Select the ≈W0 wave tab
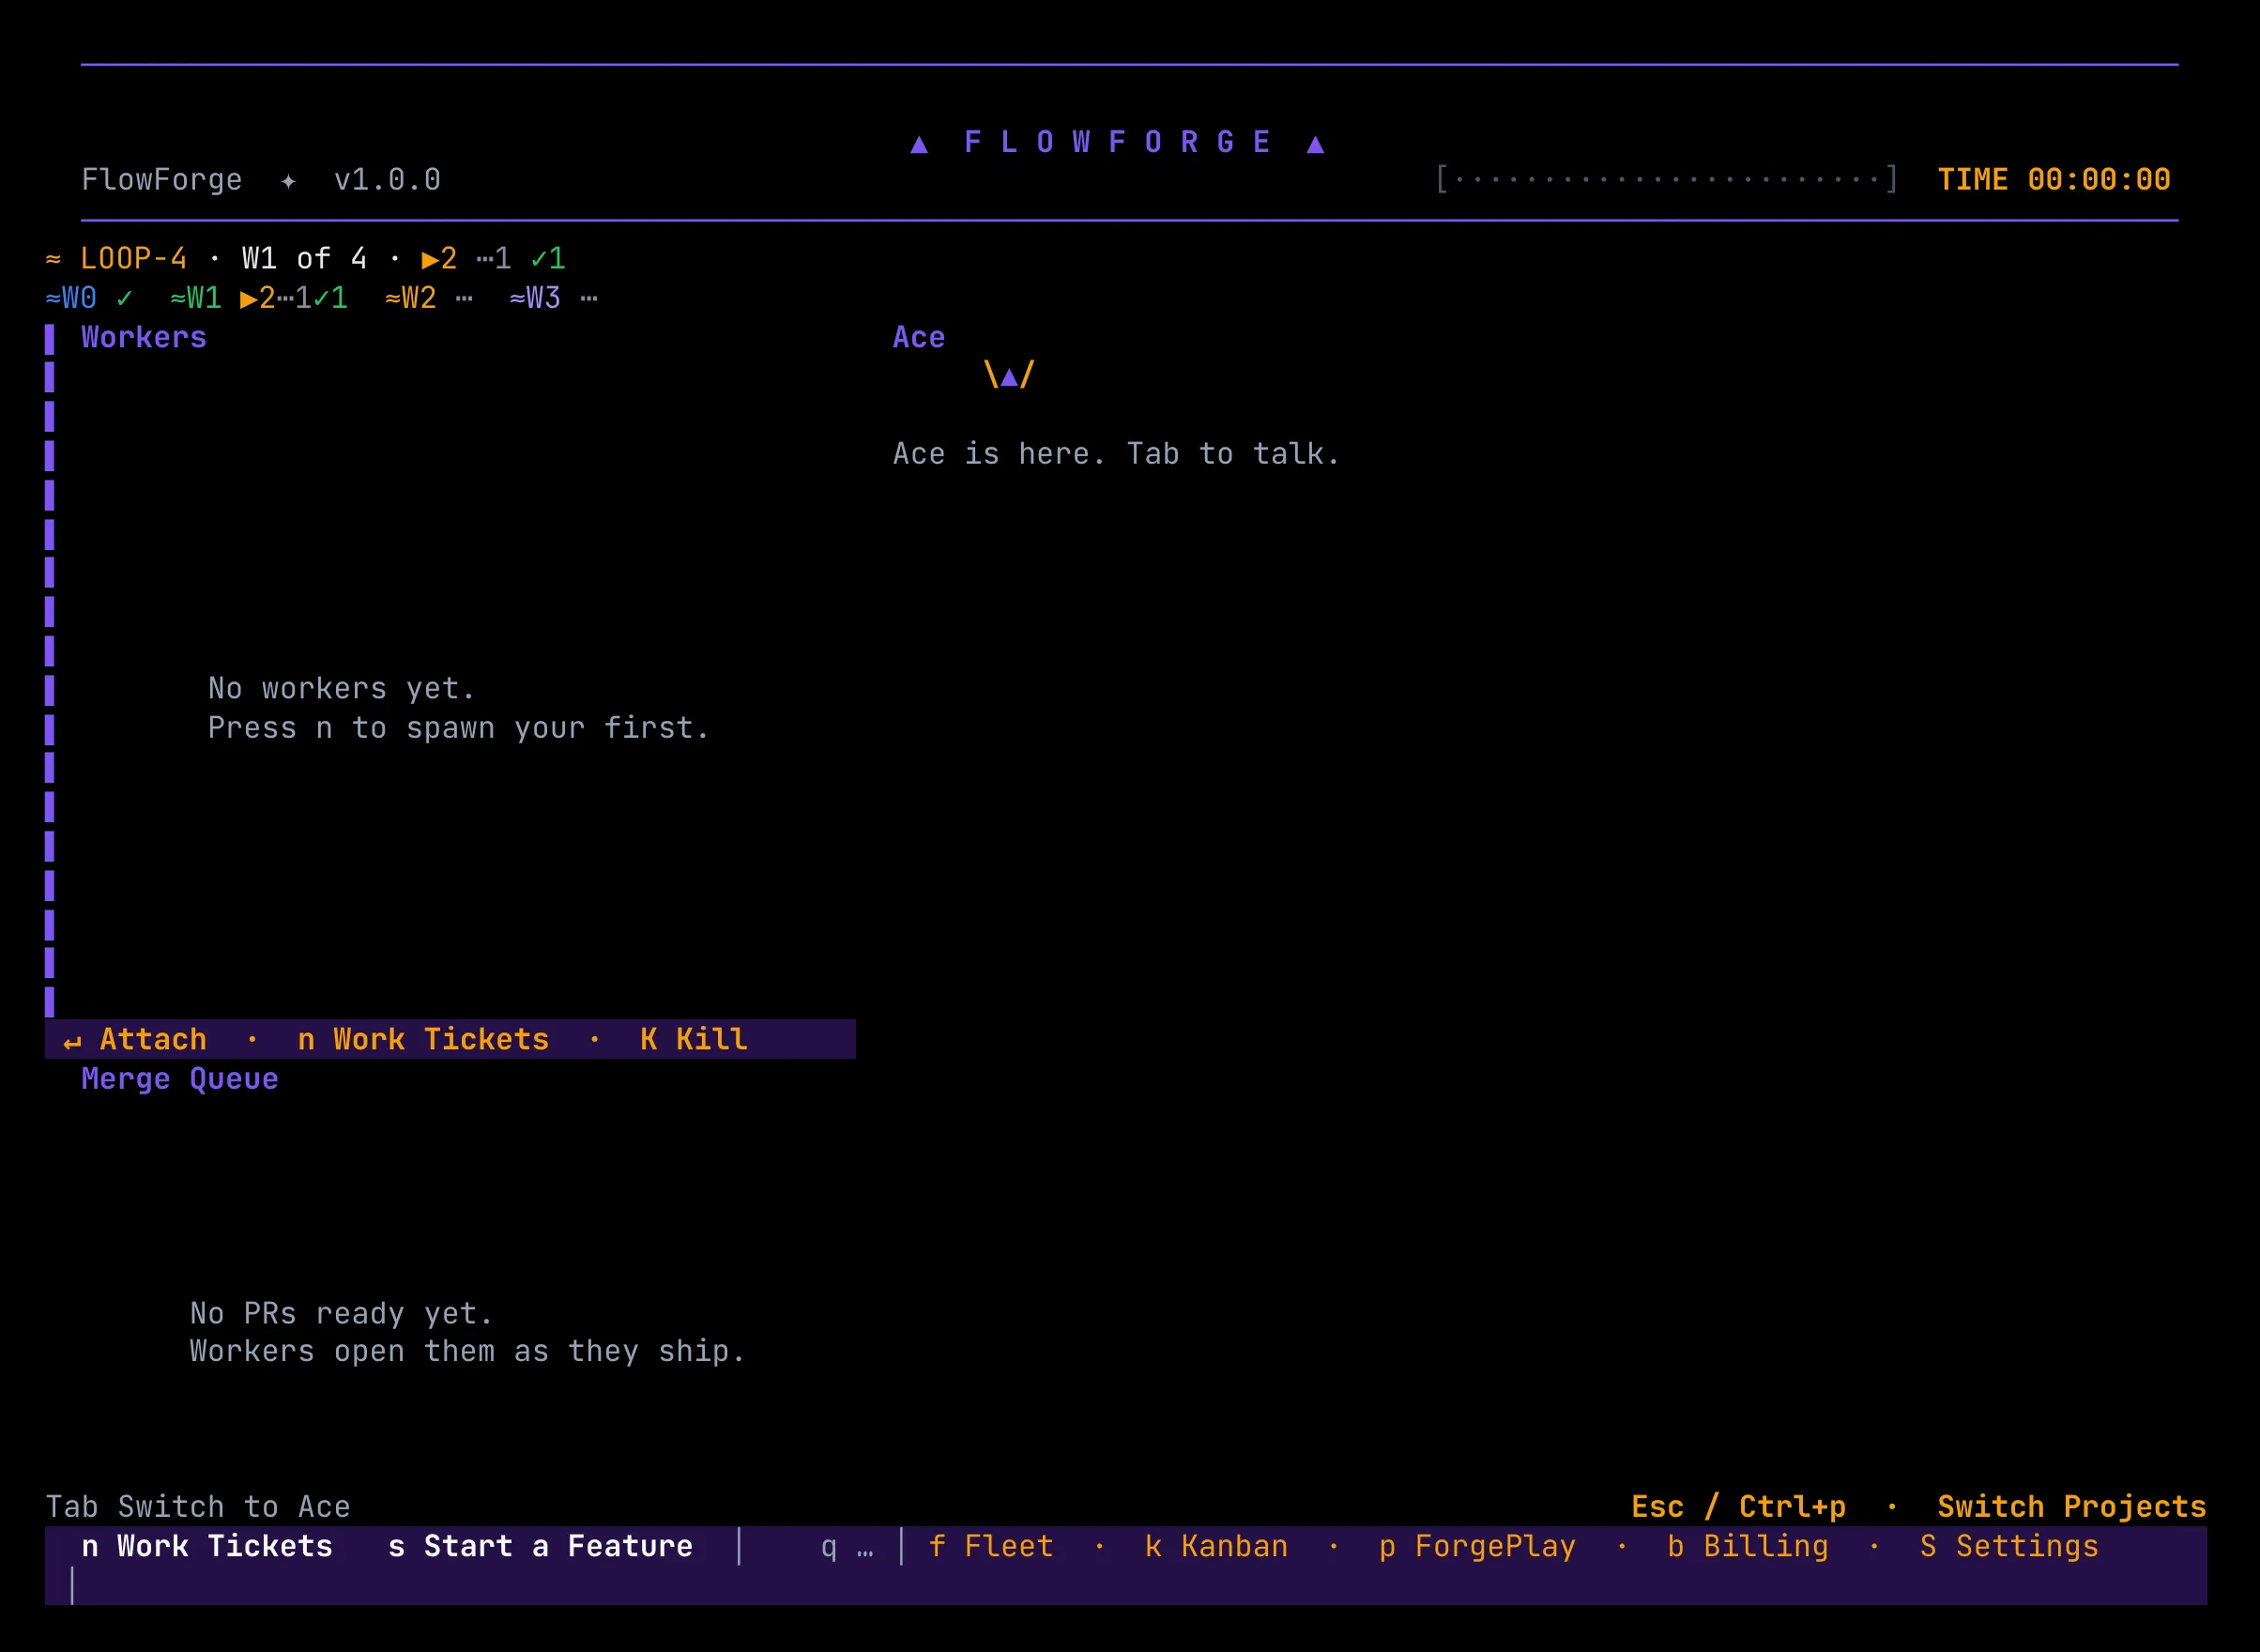 pyautogui.click(x=89, y=298)
